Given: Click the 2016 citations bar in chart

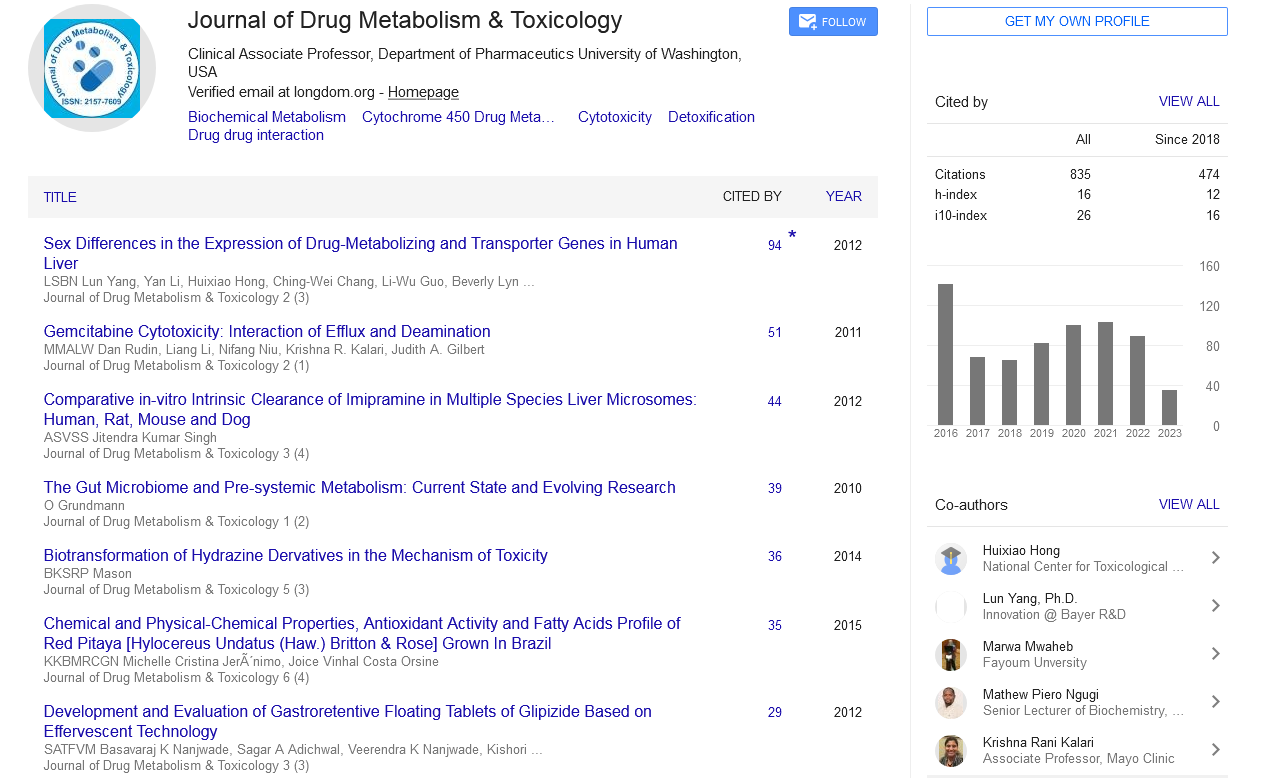Looking at the screenshot, I should point(945,355).
